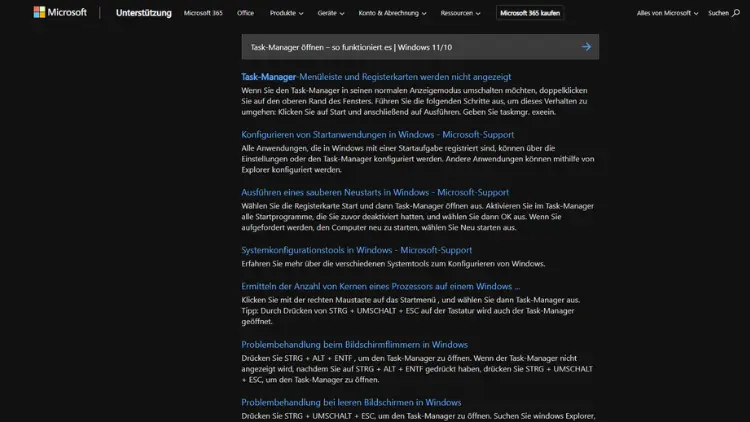Expand the Produkte dropdown

click(x=286, y=13)
